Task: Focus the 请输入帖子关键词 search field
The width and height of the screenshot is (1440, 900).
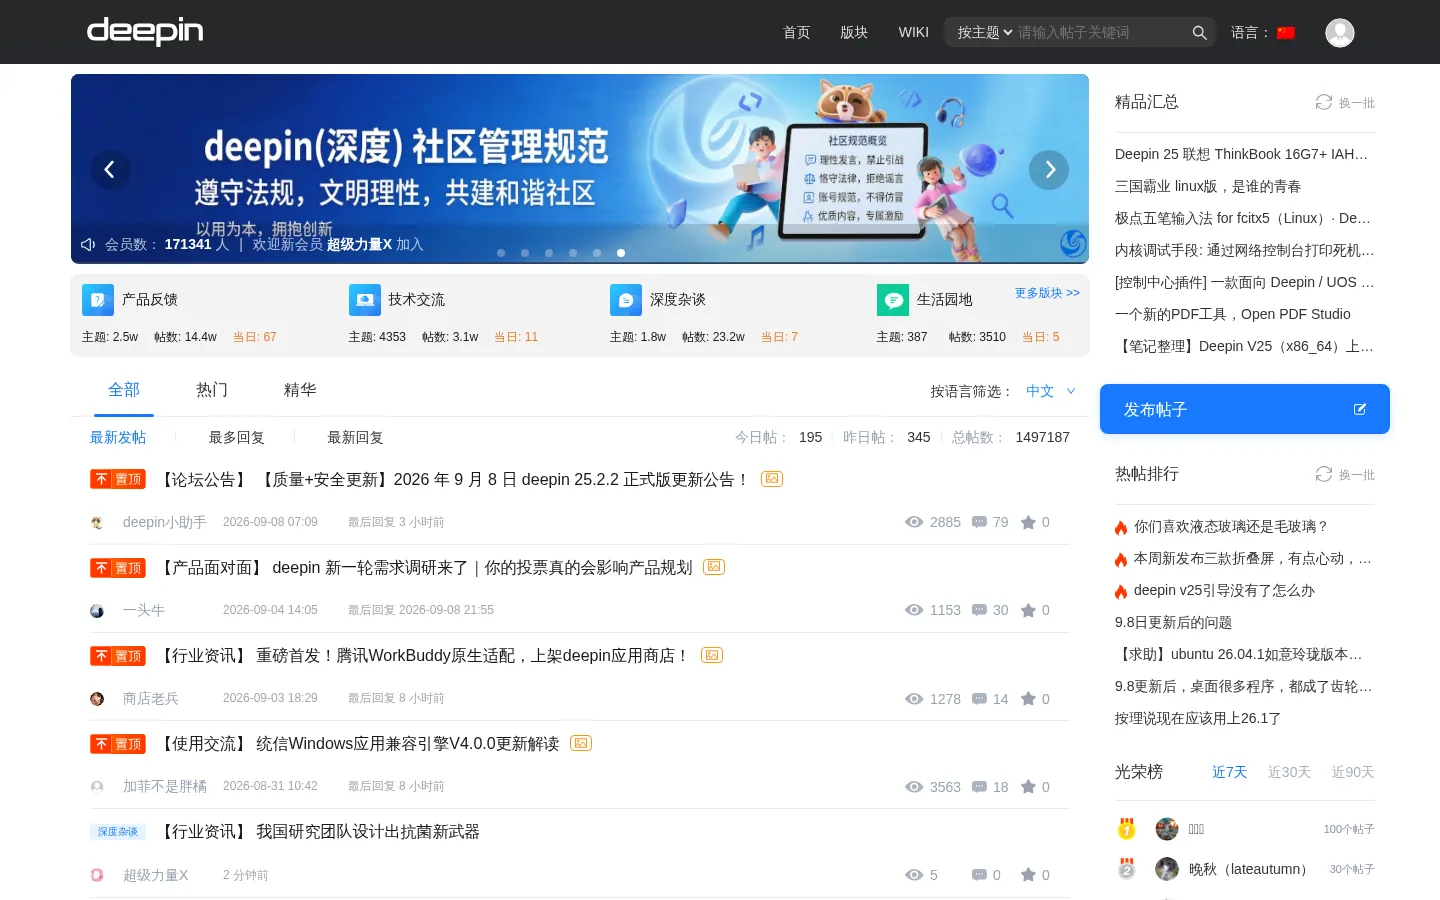Action: pos(1100,33)
